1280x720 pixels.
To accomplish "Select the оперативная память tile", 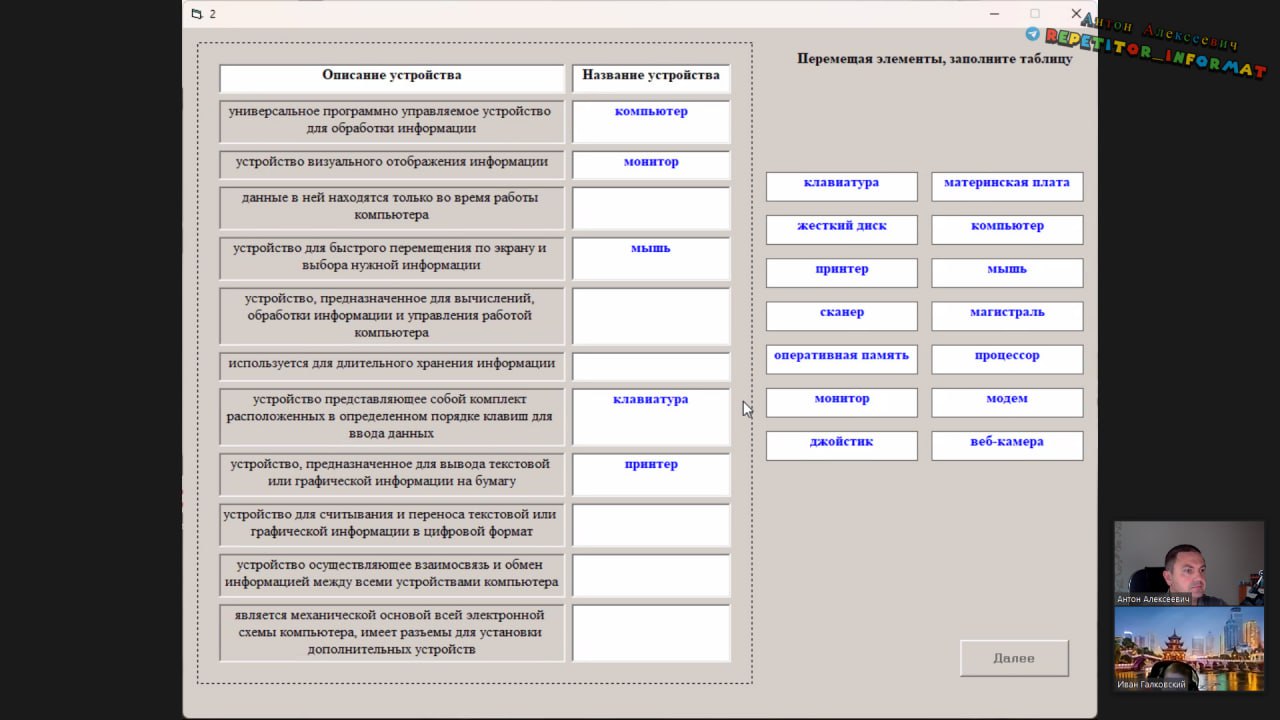I will 841,359.
